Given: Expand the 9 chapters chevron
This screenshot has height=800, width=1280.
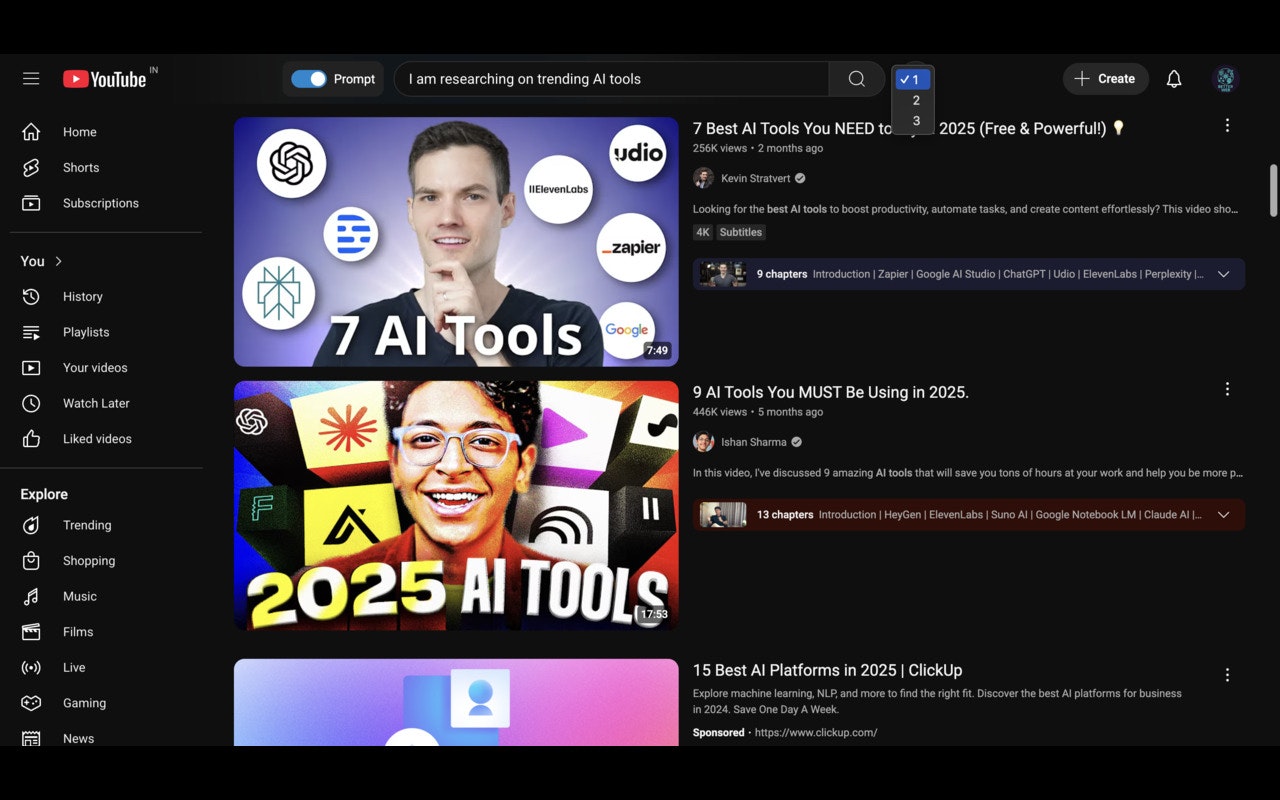Looking at the screenshot, I should [1223, 274].
